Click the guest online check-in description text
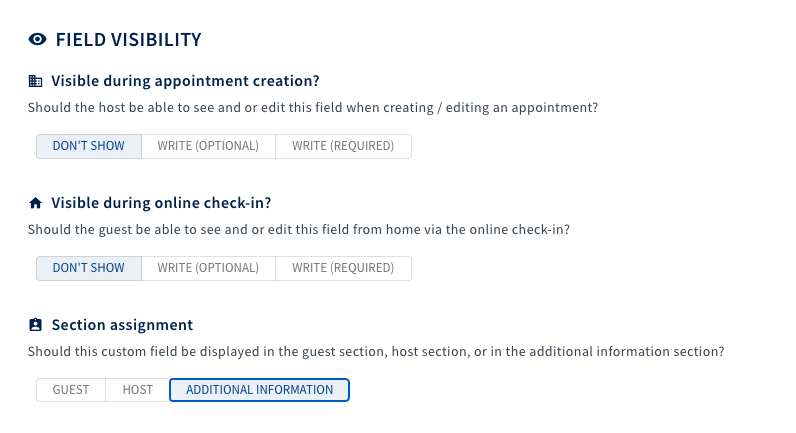This screenshot has width=796, height=433. (298, 229)
